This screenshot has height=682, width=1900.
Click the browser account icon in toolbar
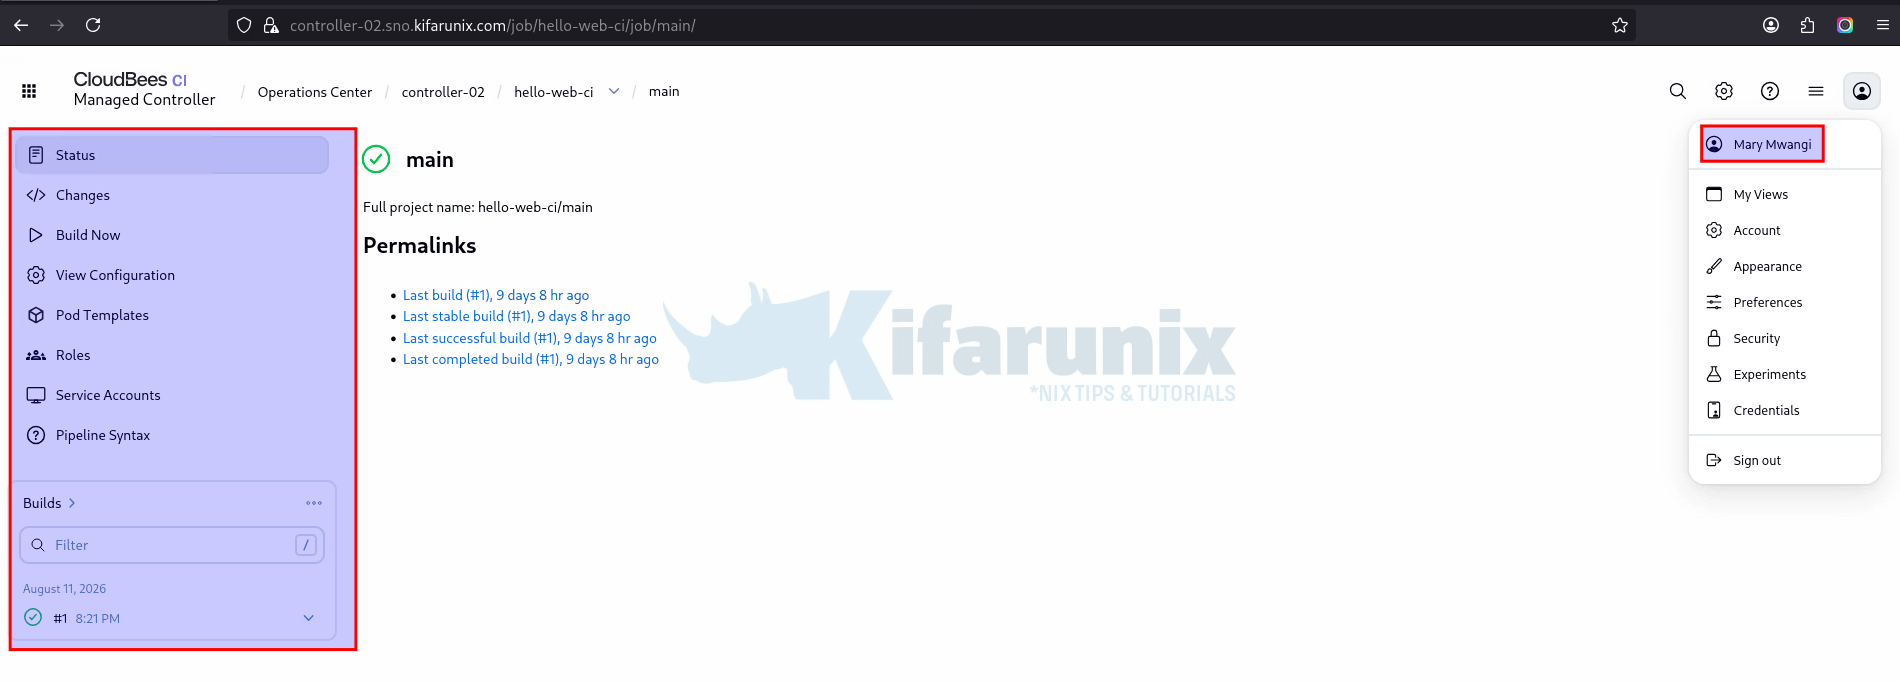(1771, 25)
